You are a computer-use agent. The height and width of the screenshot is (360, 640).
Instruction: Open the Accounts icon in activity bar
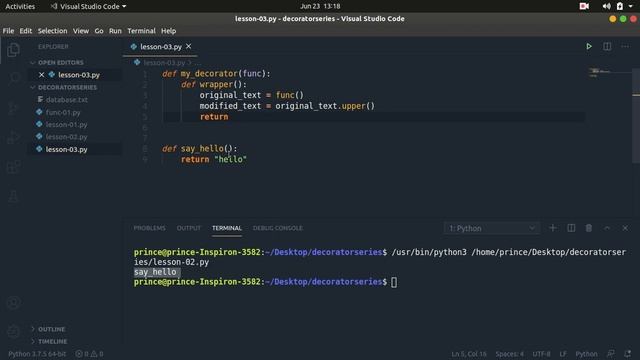click(x=13, y=303)
